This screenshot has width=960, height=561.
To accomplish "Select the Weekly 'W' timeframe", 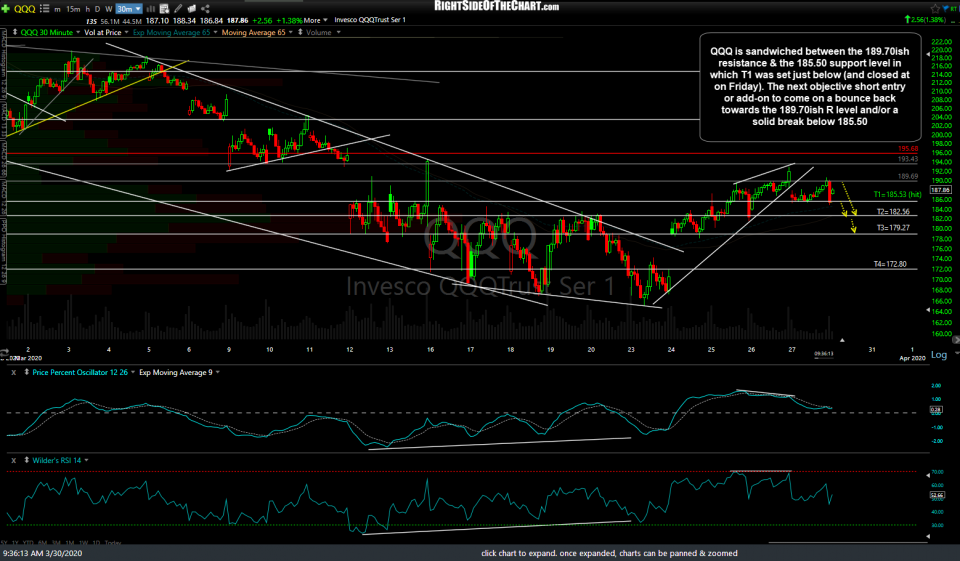I will pyautogui.click(x=109, y=9).
